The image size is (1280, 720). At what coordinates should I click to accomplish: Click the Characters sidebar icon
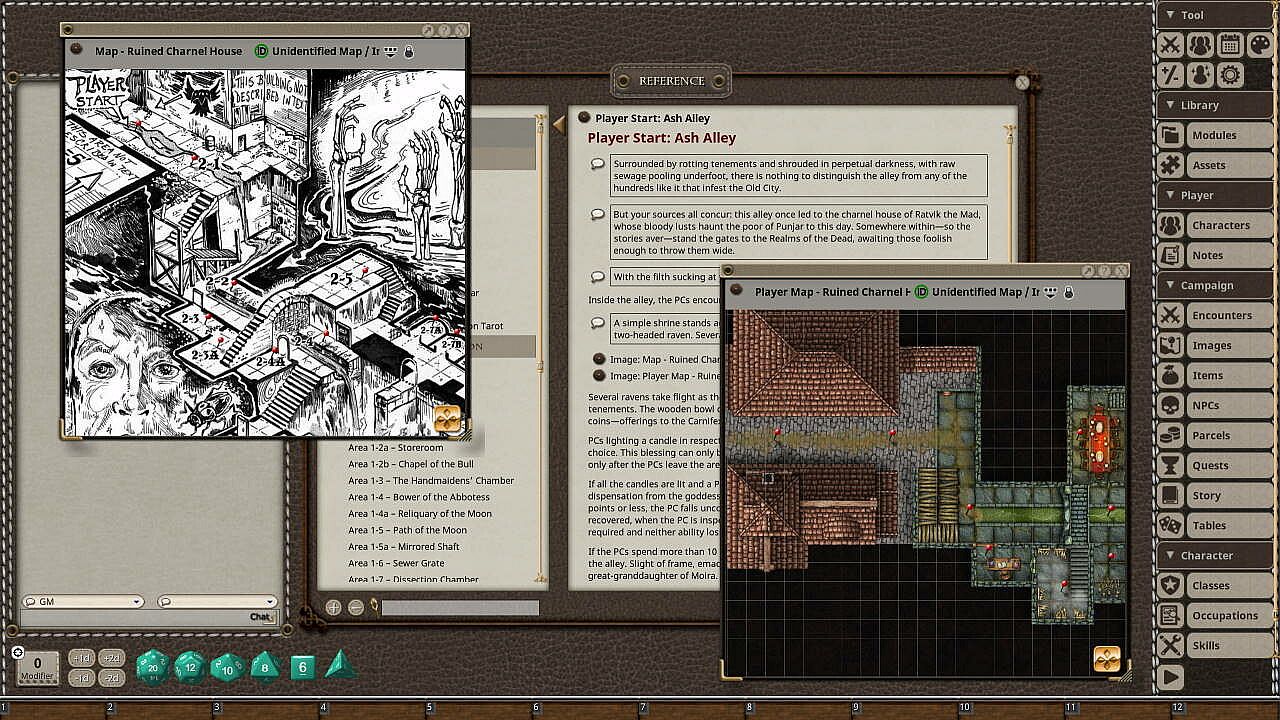coord(1171,225)
